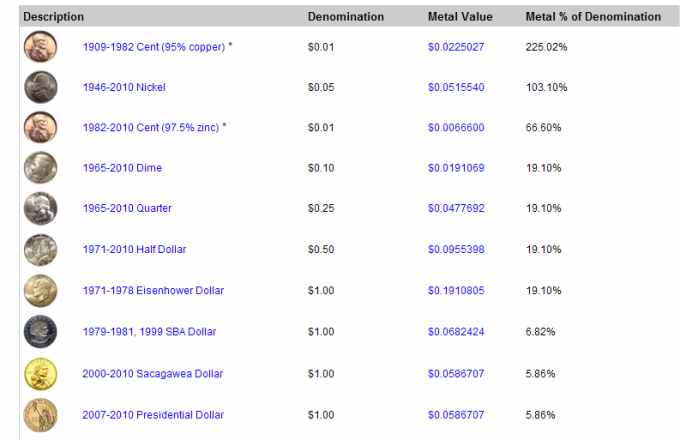
Task: Click the Quarter coin image
Action: coord(40,209)
